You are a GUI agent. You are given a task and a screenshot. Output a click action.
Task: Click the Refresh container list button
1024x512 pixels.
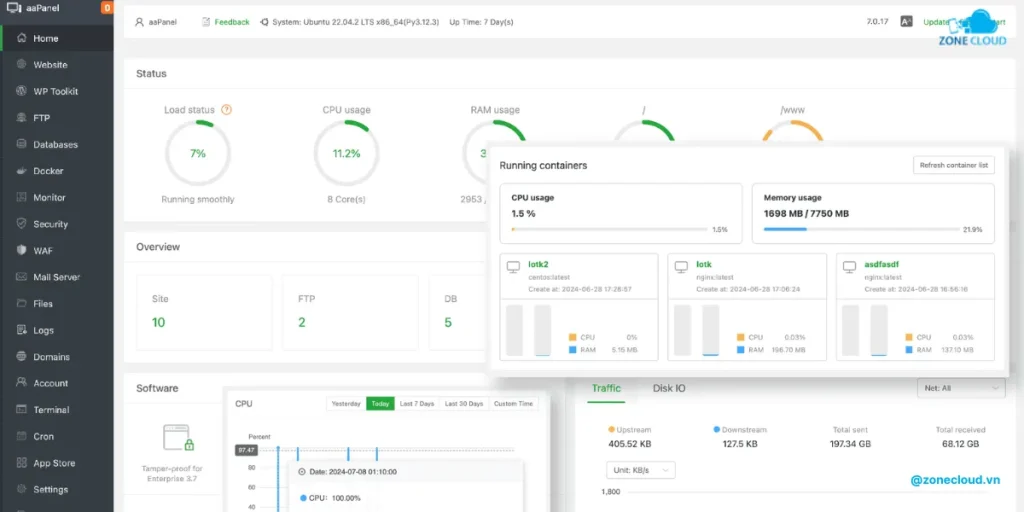click(x=953, y=165)
